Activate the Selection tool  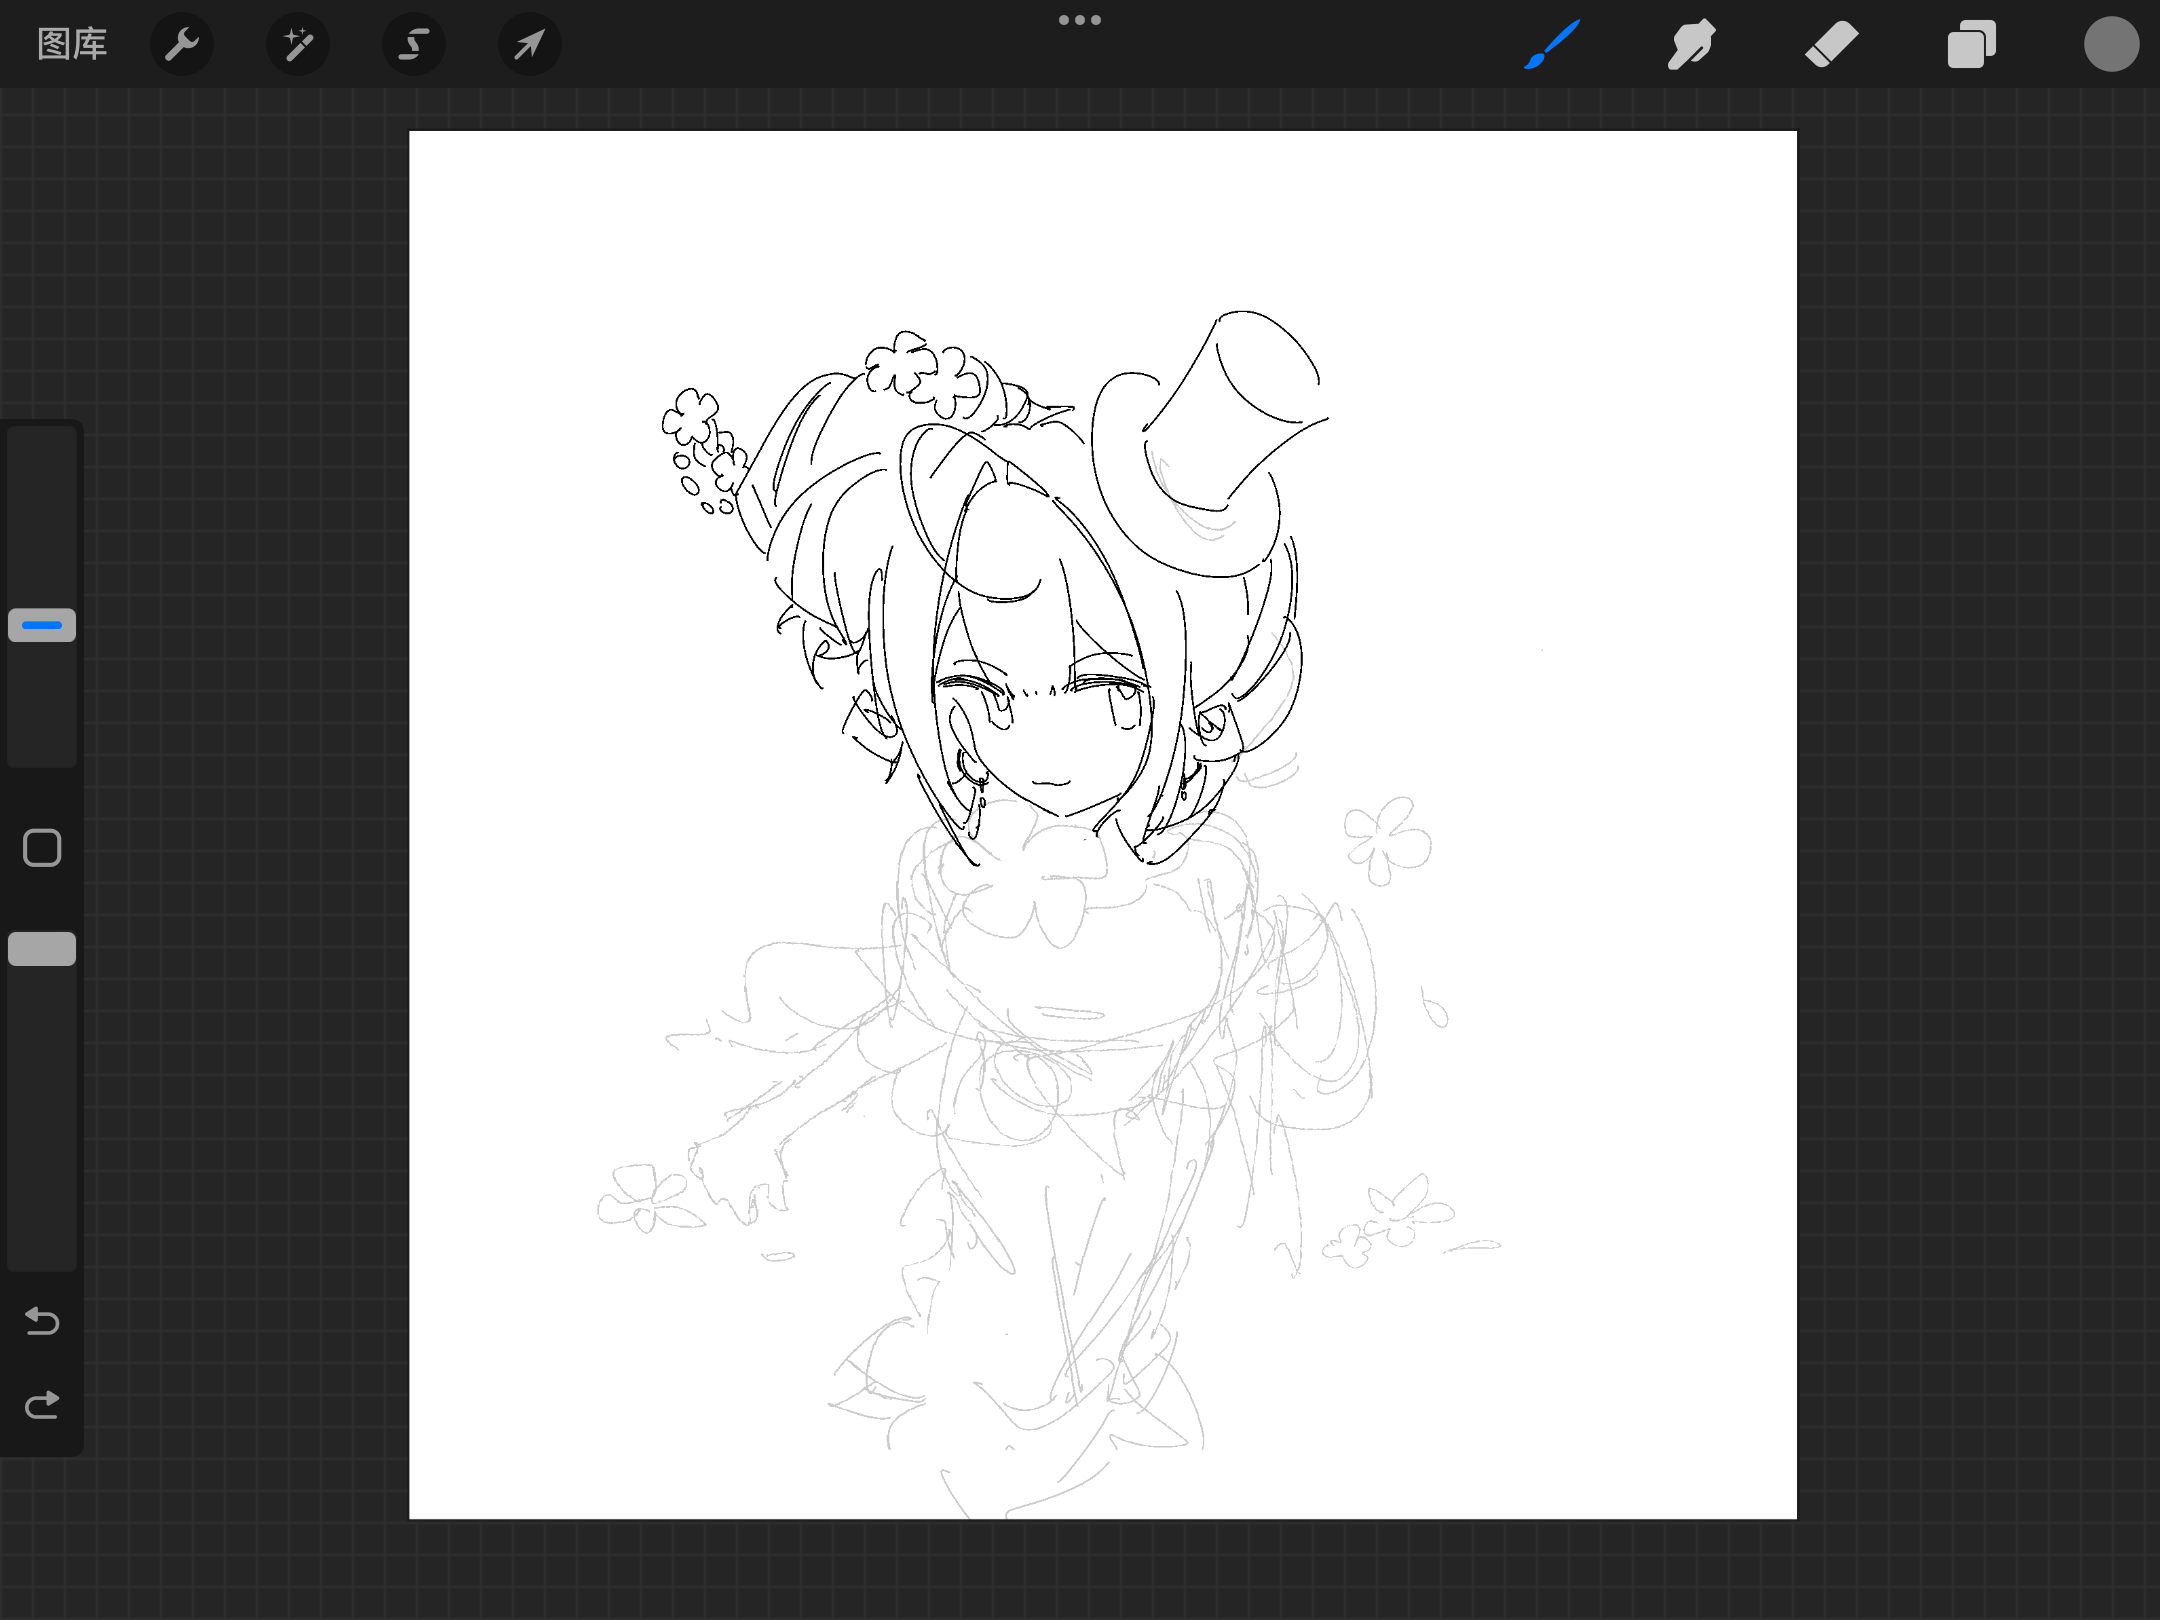point(414,44)
